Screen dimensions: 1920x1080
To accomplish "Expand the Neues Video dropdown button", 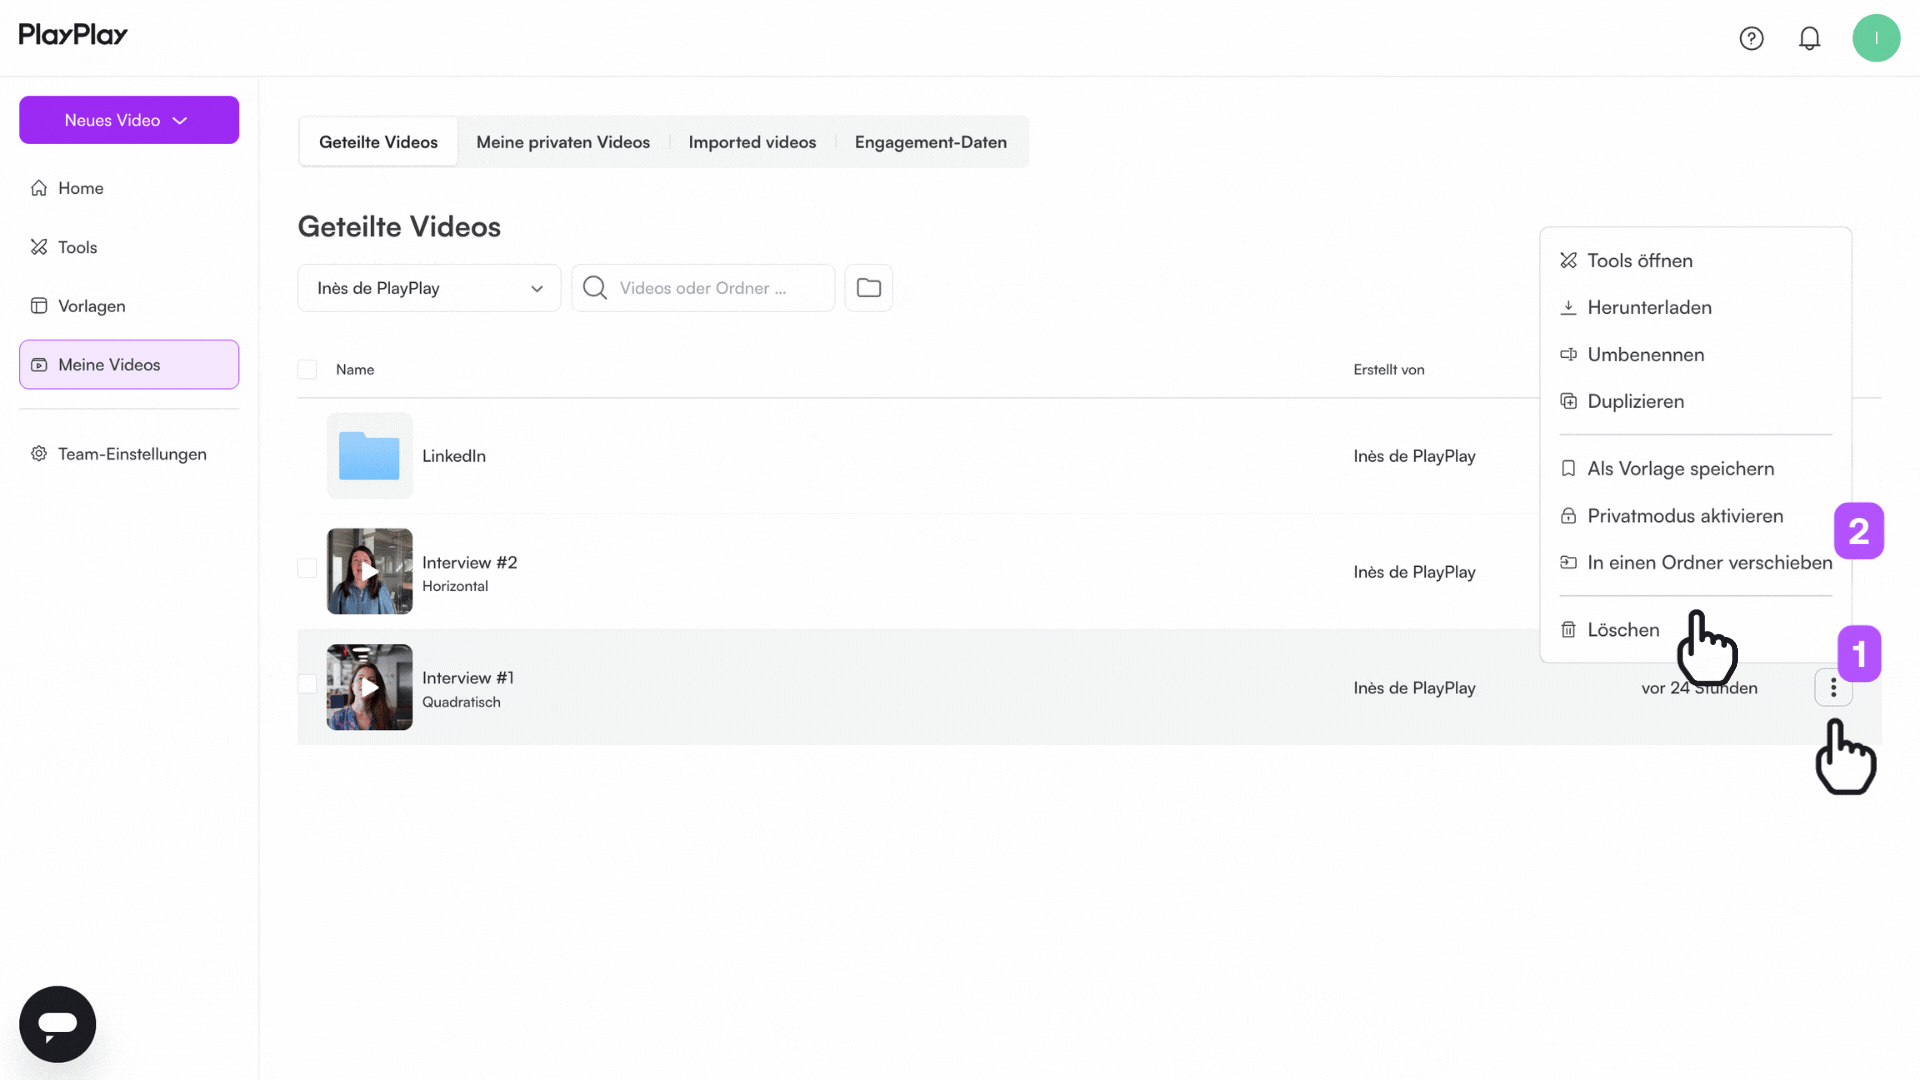I will tap(129, 120).
